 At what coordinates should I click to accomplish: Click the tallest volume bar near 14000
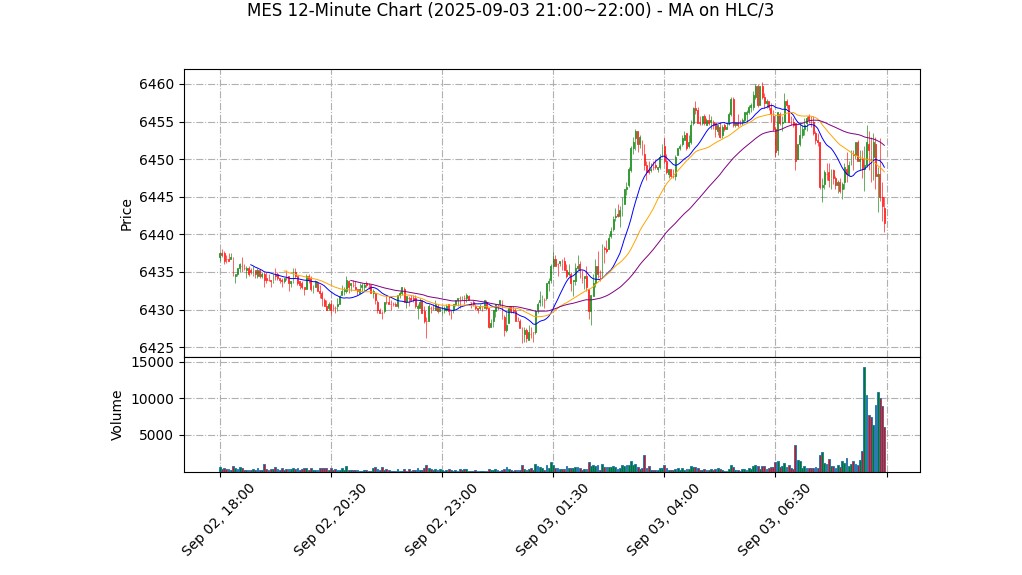(x=864, y=420)
